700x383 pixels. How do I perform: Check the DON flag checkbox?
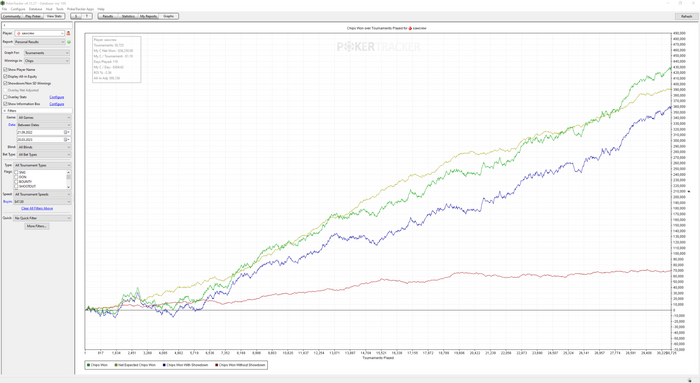pyautogui.click(x=17, y=177)
